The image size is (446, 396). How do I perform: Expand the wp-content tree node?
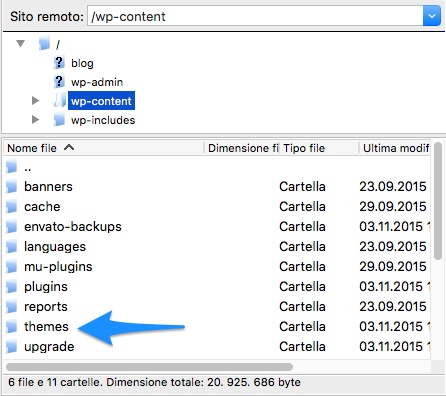pyautogui.click(x=35, y=101)
